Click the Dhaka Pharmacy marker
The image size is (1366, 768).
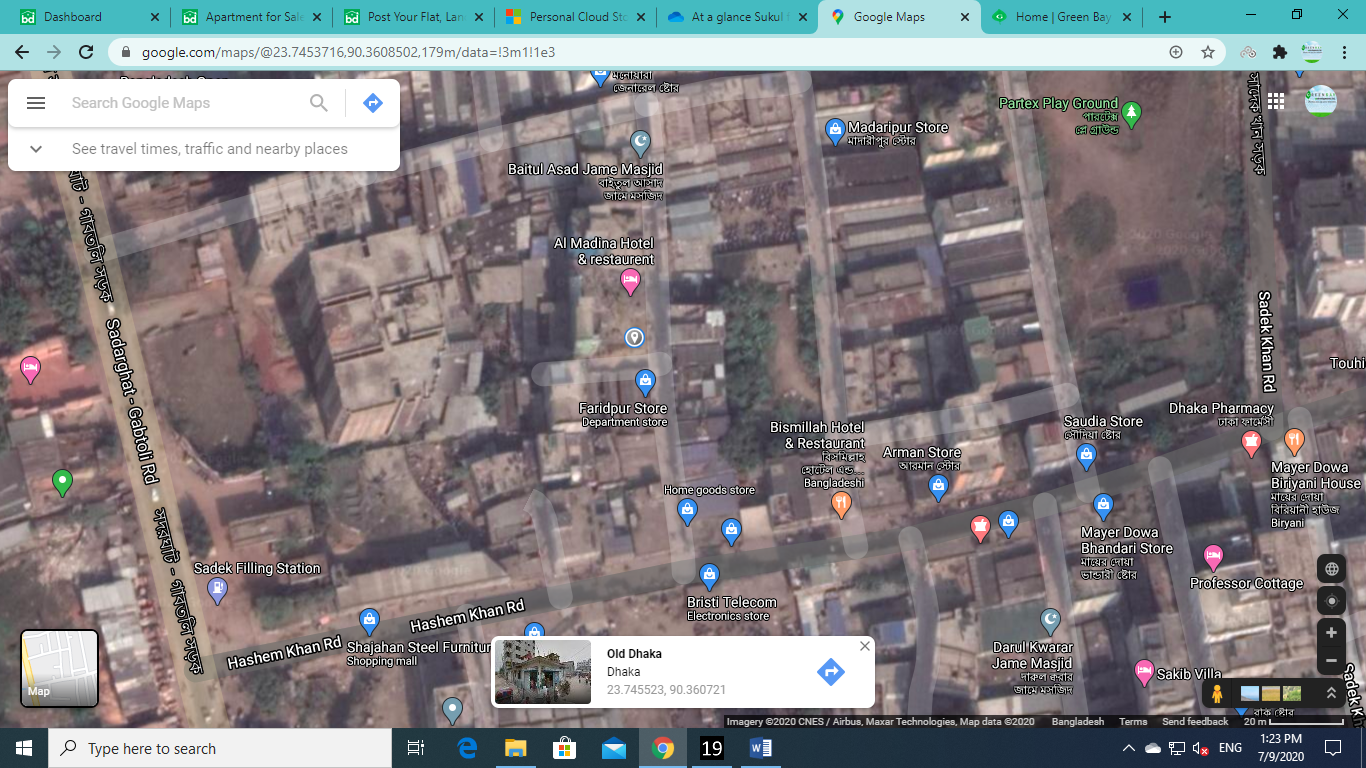(1251, 444)
